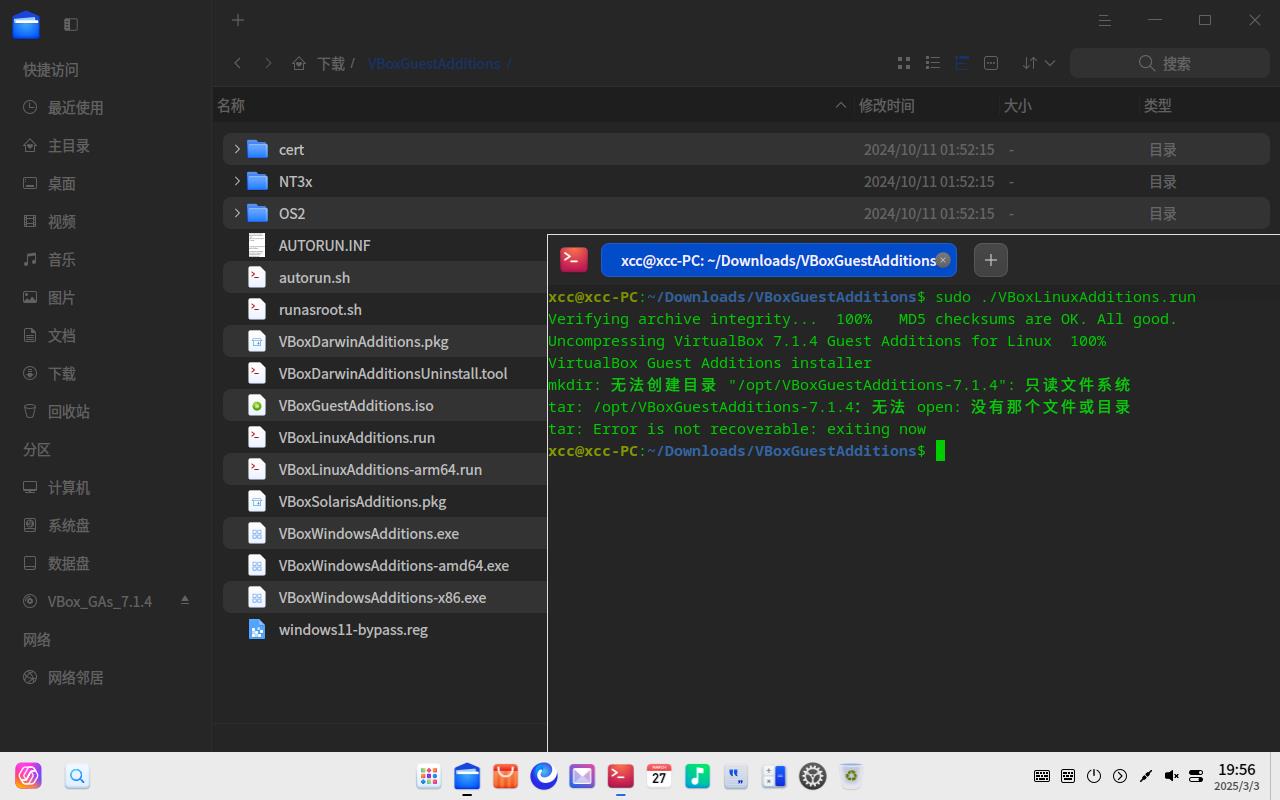The height and width of the screenshot is (800, 1280).
Task: Add a new terminal tab
Action: (990, 260)
